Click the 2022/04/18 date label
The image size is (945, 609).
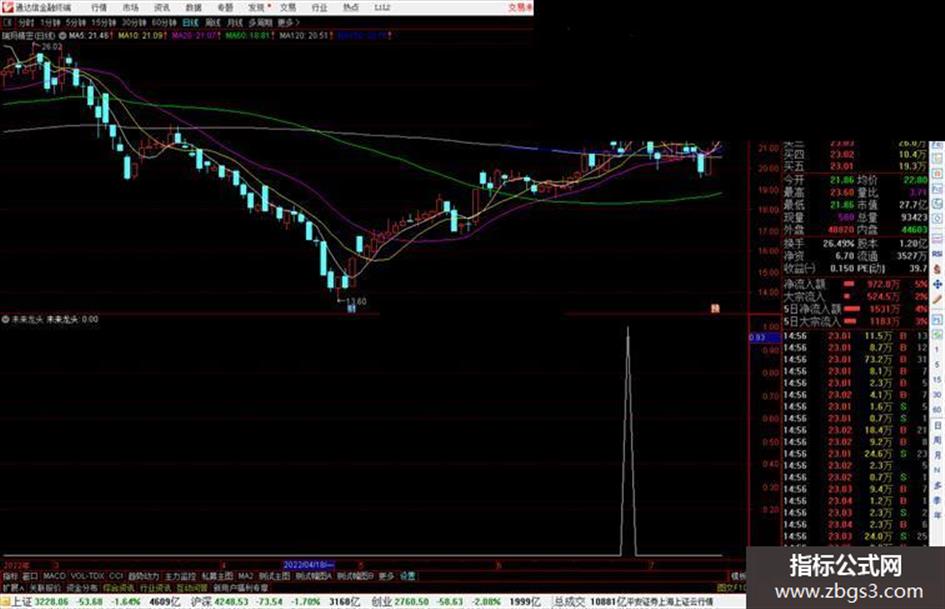pos(309,565)
